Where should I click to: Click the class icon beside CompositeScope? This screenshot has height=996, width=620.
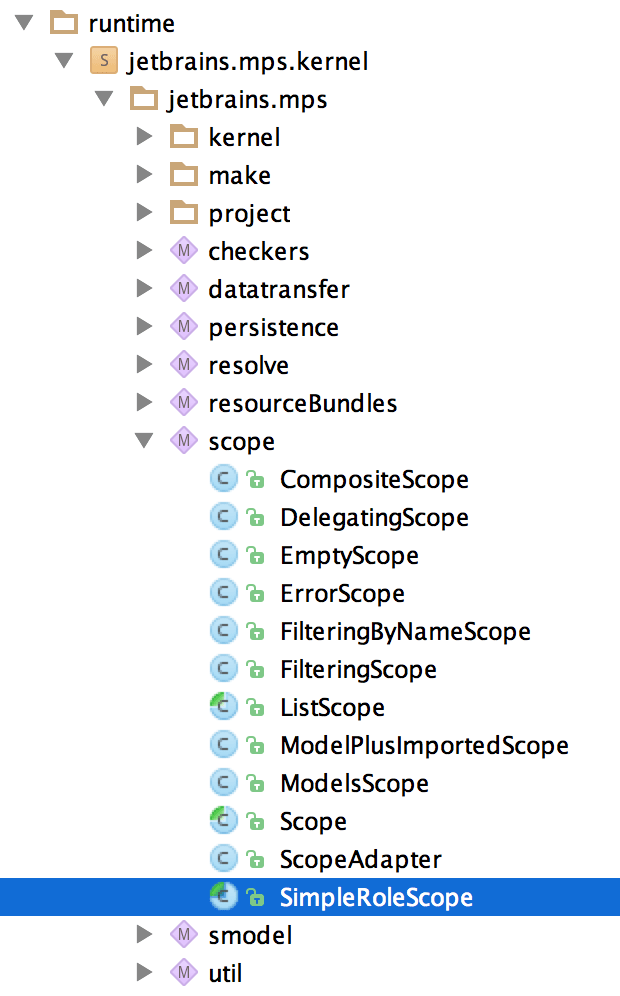coord(222,479)
